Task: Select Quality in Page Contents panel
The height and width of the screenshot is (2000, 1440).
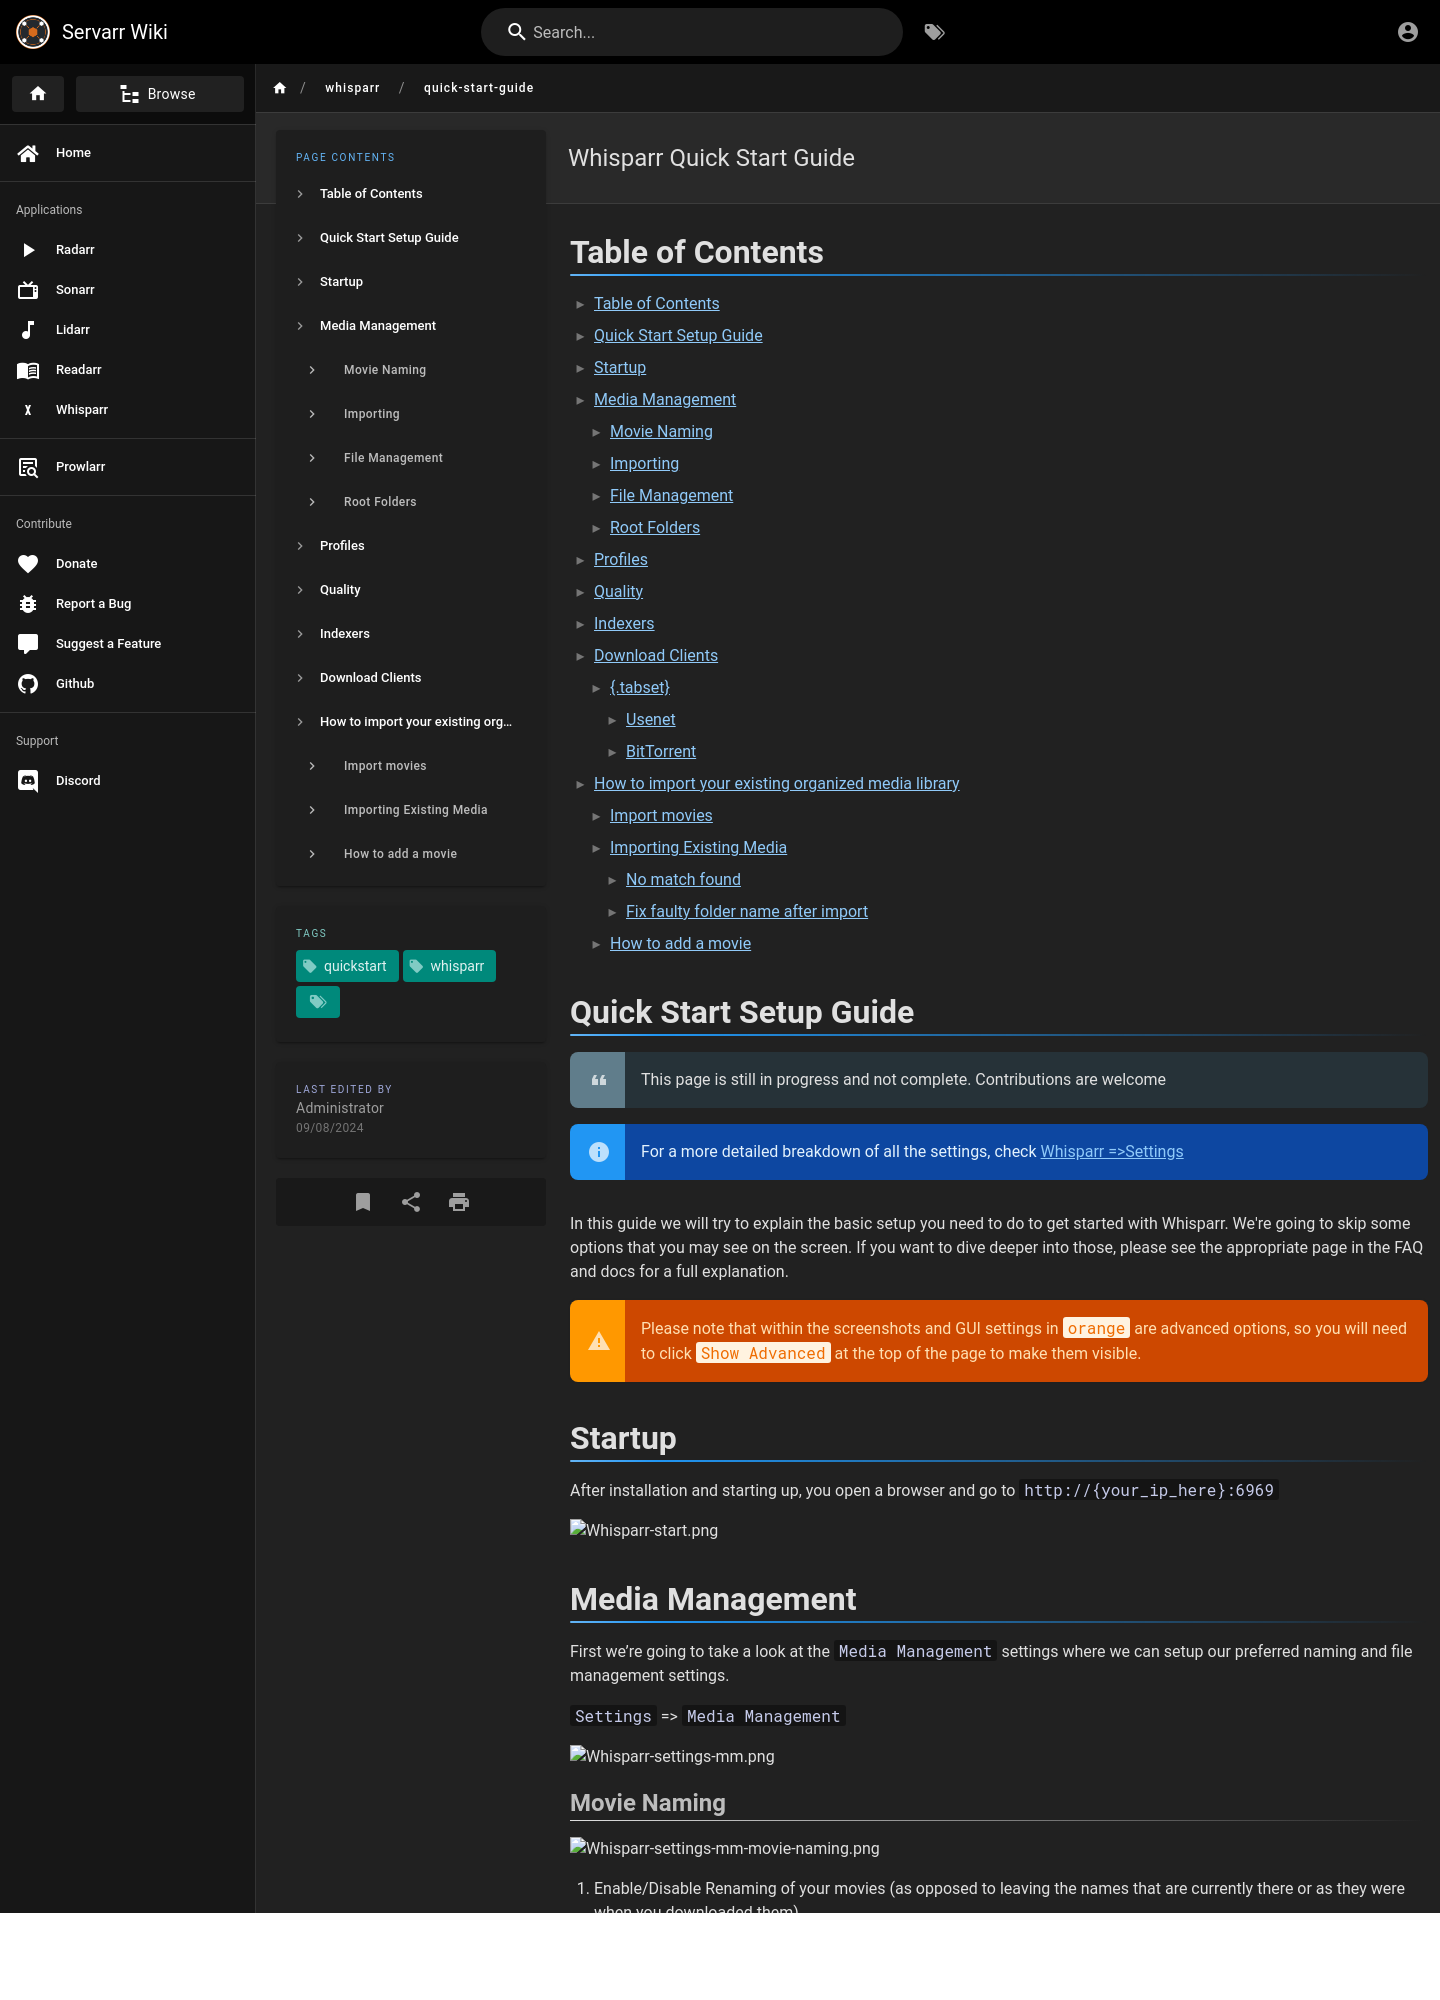Action: point(411,590)
